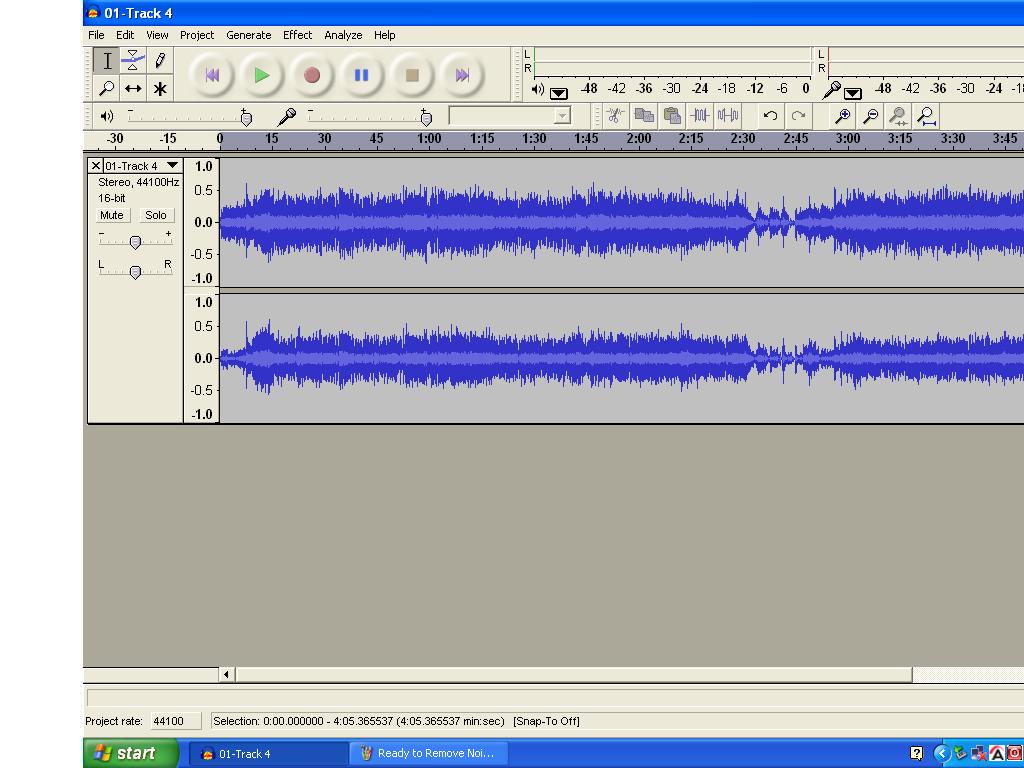Mute the 01-Track 4 track
Viewport: 1024px width, 768px height.
pyautogui.click(x=112, y=215)
